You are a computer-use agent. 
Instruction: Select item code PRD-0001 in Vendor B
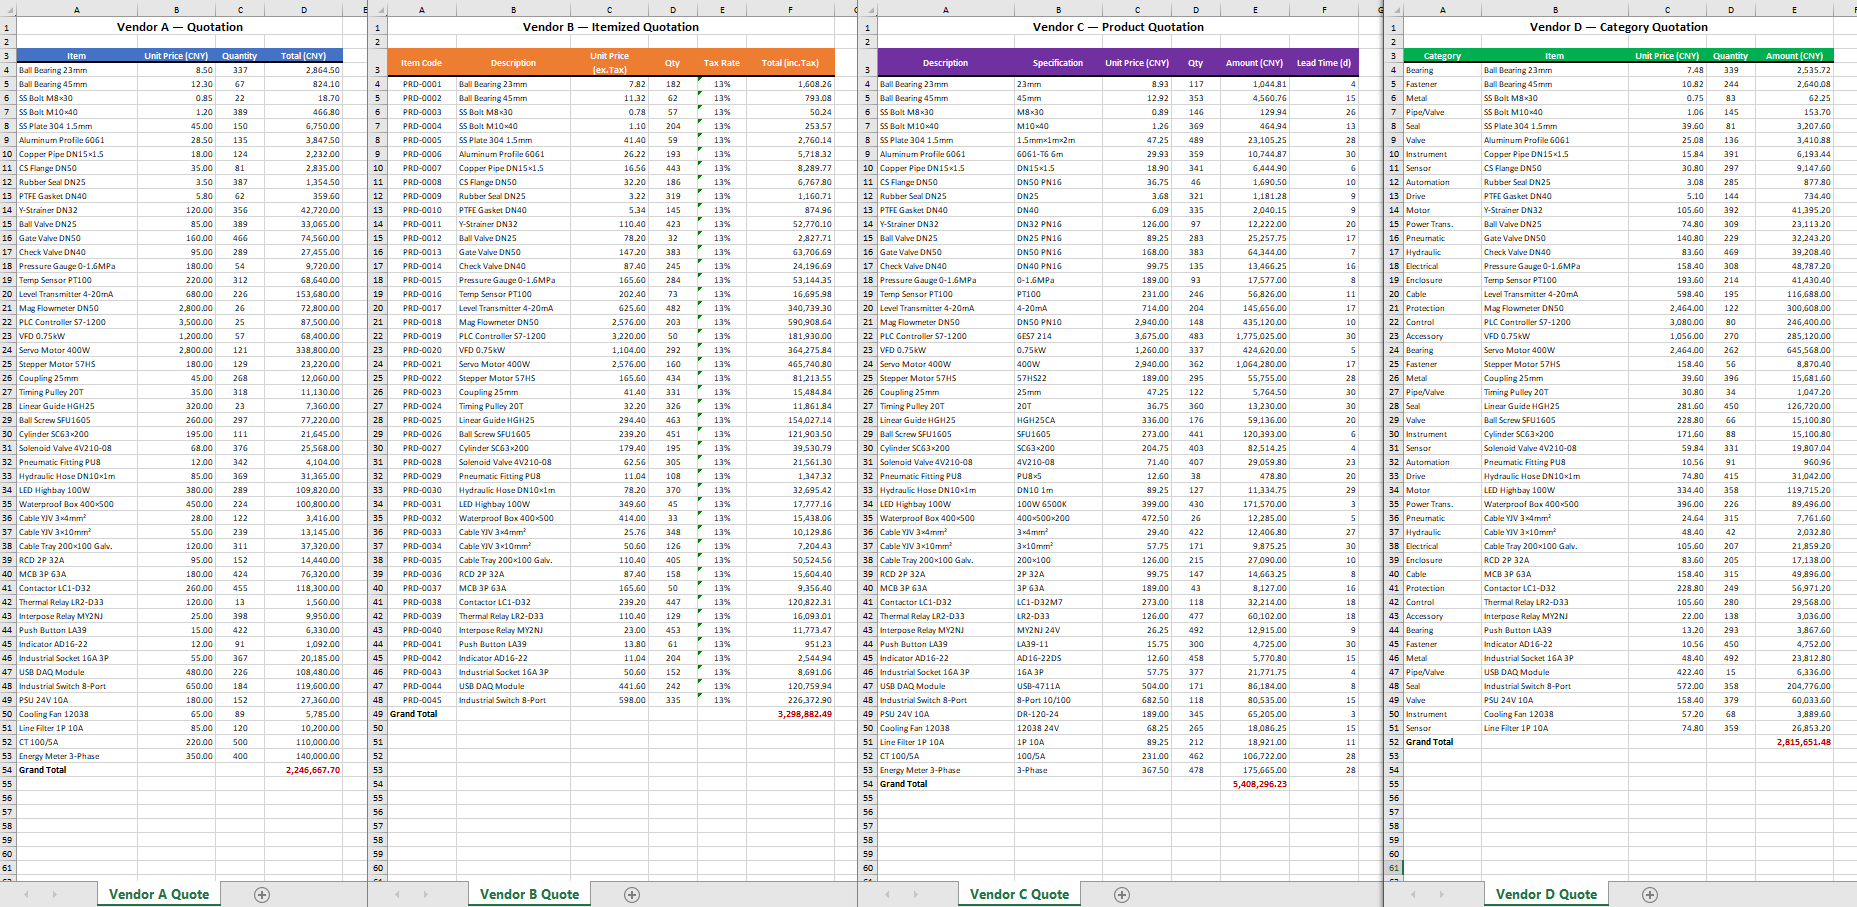421,84
